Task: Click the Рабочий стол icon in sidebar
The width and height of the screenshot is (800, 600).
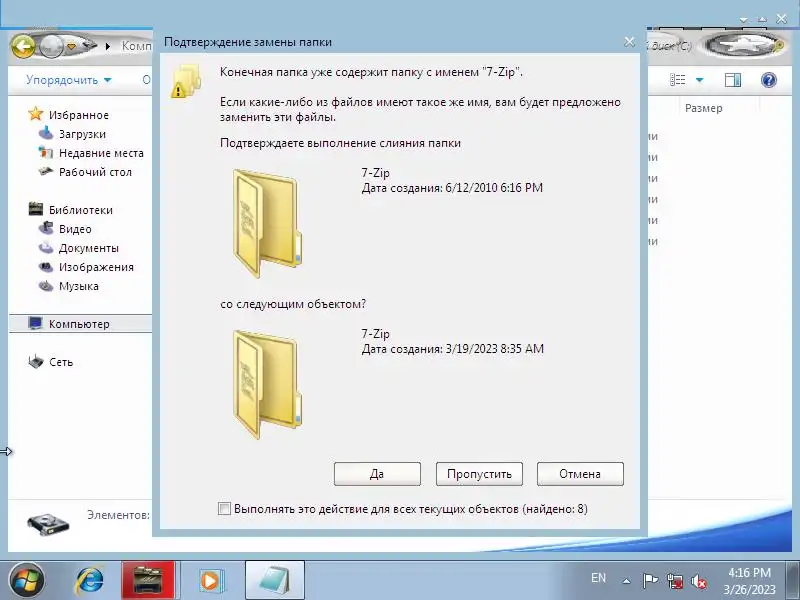Action: tap(46, 171)
